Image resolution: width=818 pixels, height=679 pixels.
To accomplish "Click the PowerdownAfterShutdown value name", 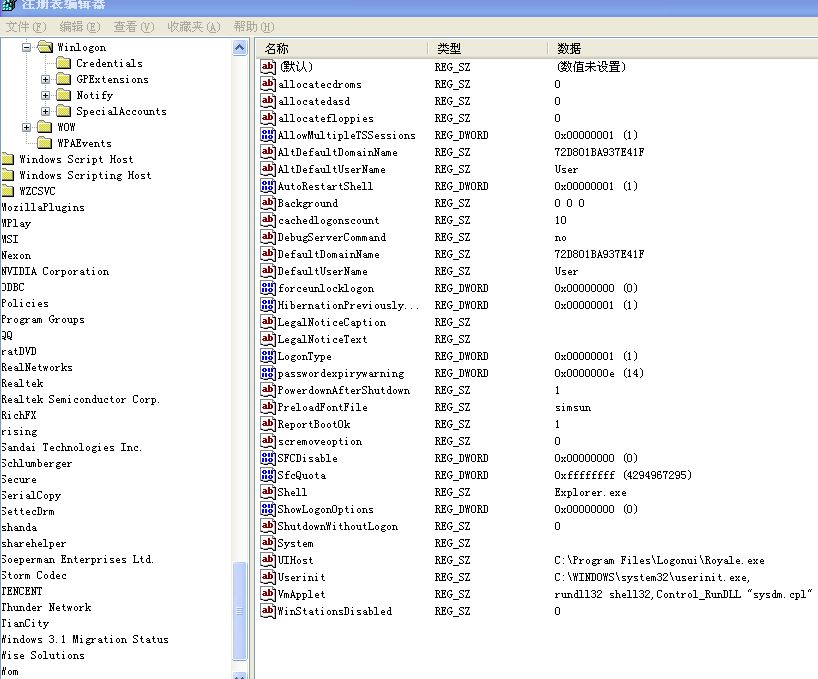I will coord(344,390).
